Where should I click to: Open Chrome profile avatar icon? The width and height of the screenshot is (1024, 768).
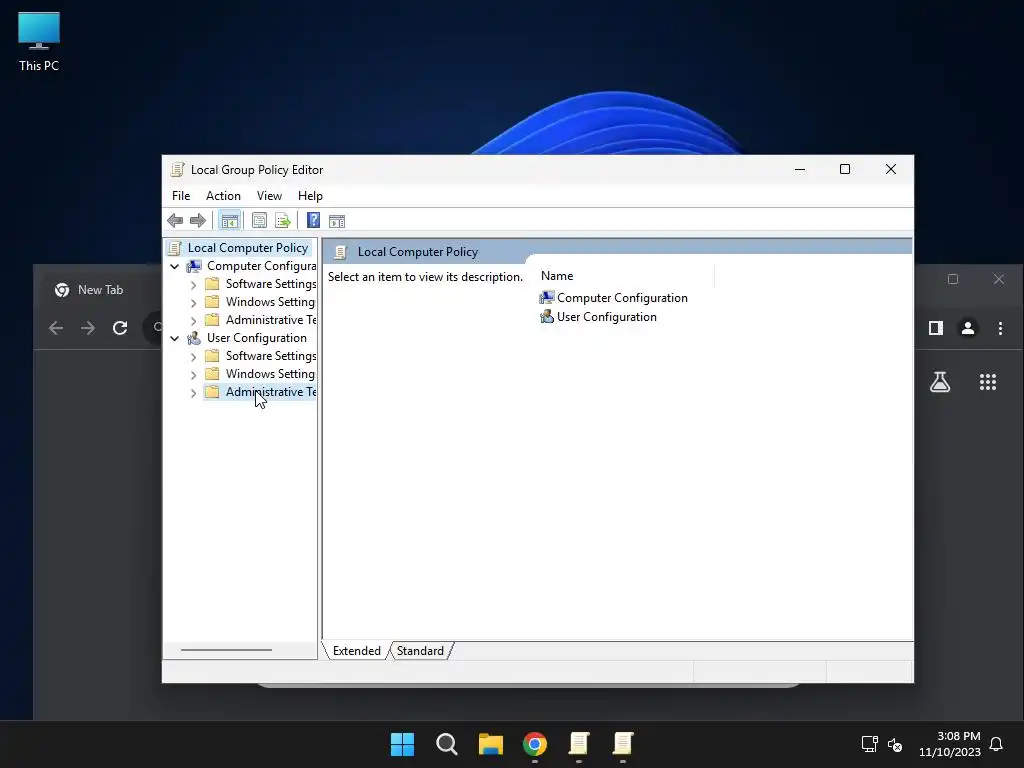pyautogui.click(x=968, y=328)
